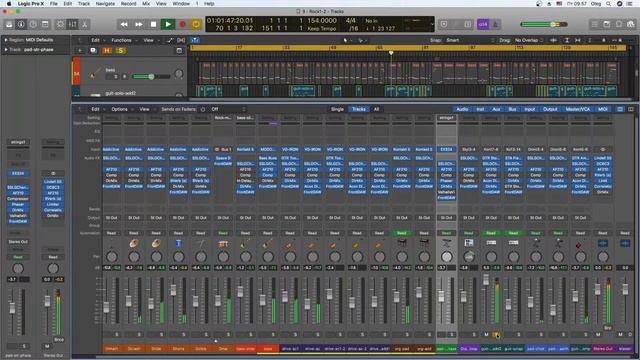Screen dimensions: 640x360
Task: Toggle the Metronome button
Action: [x=495, y=24]
